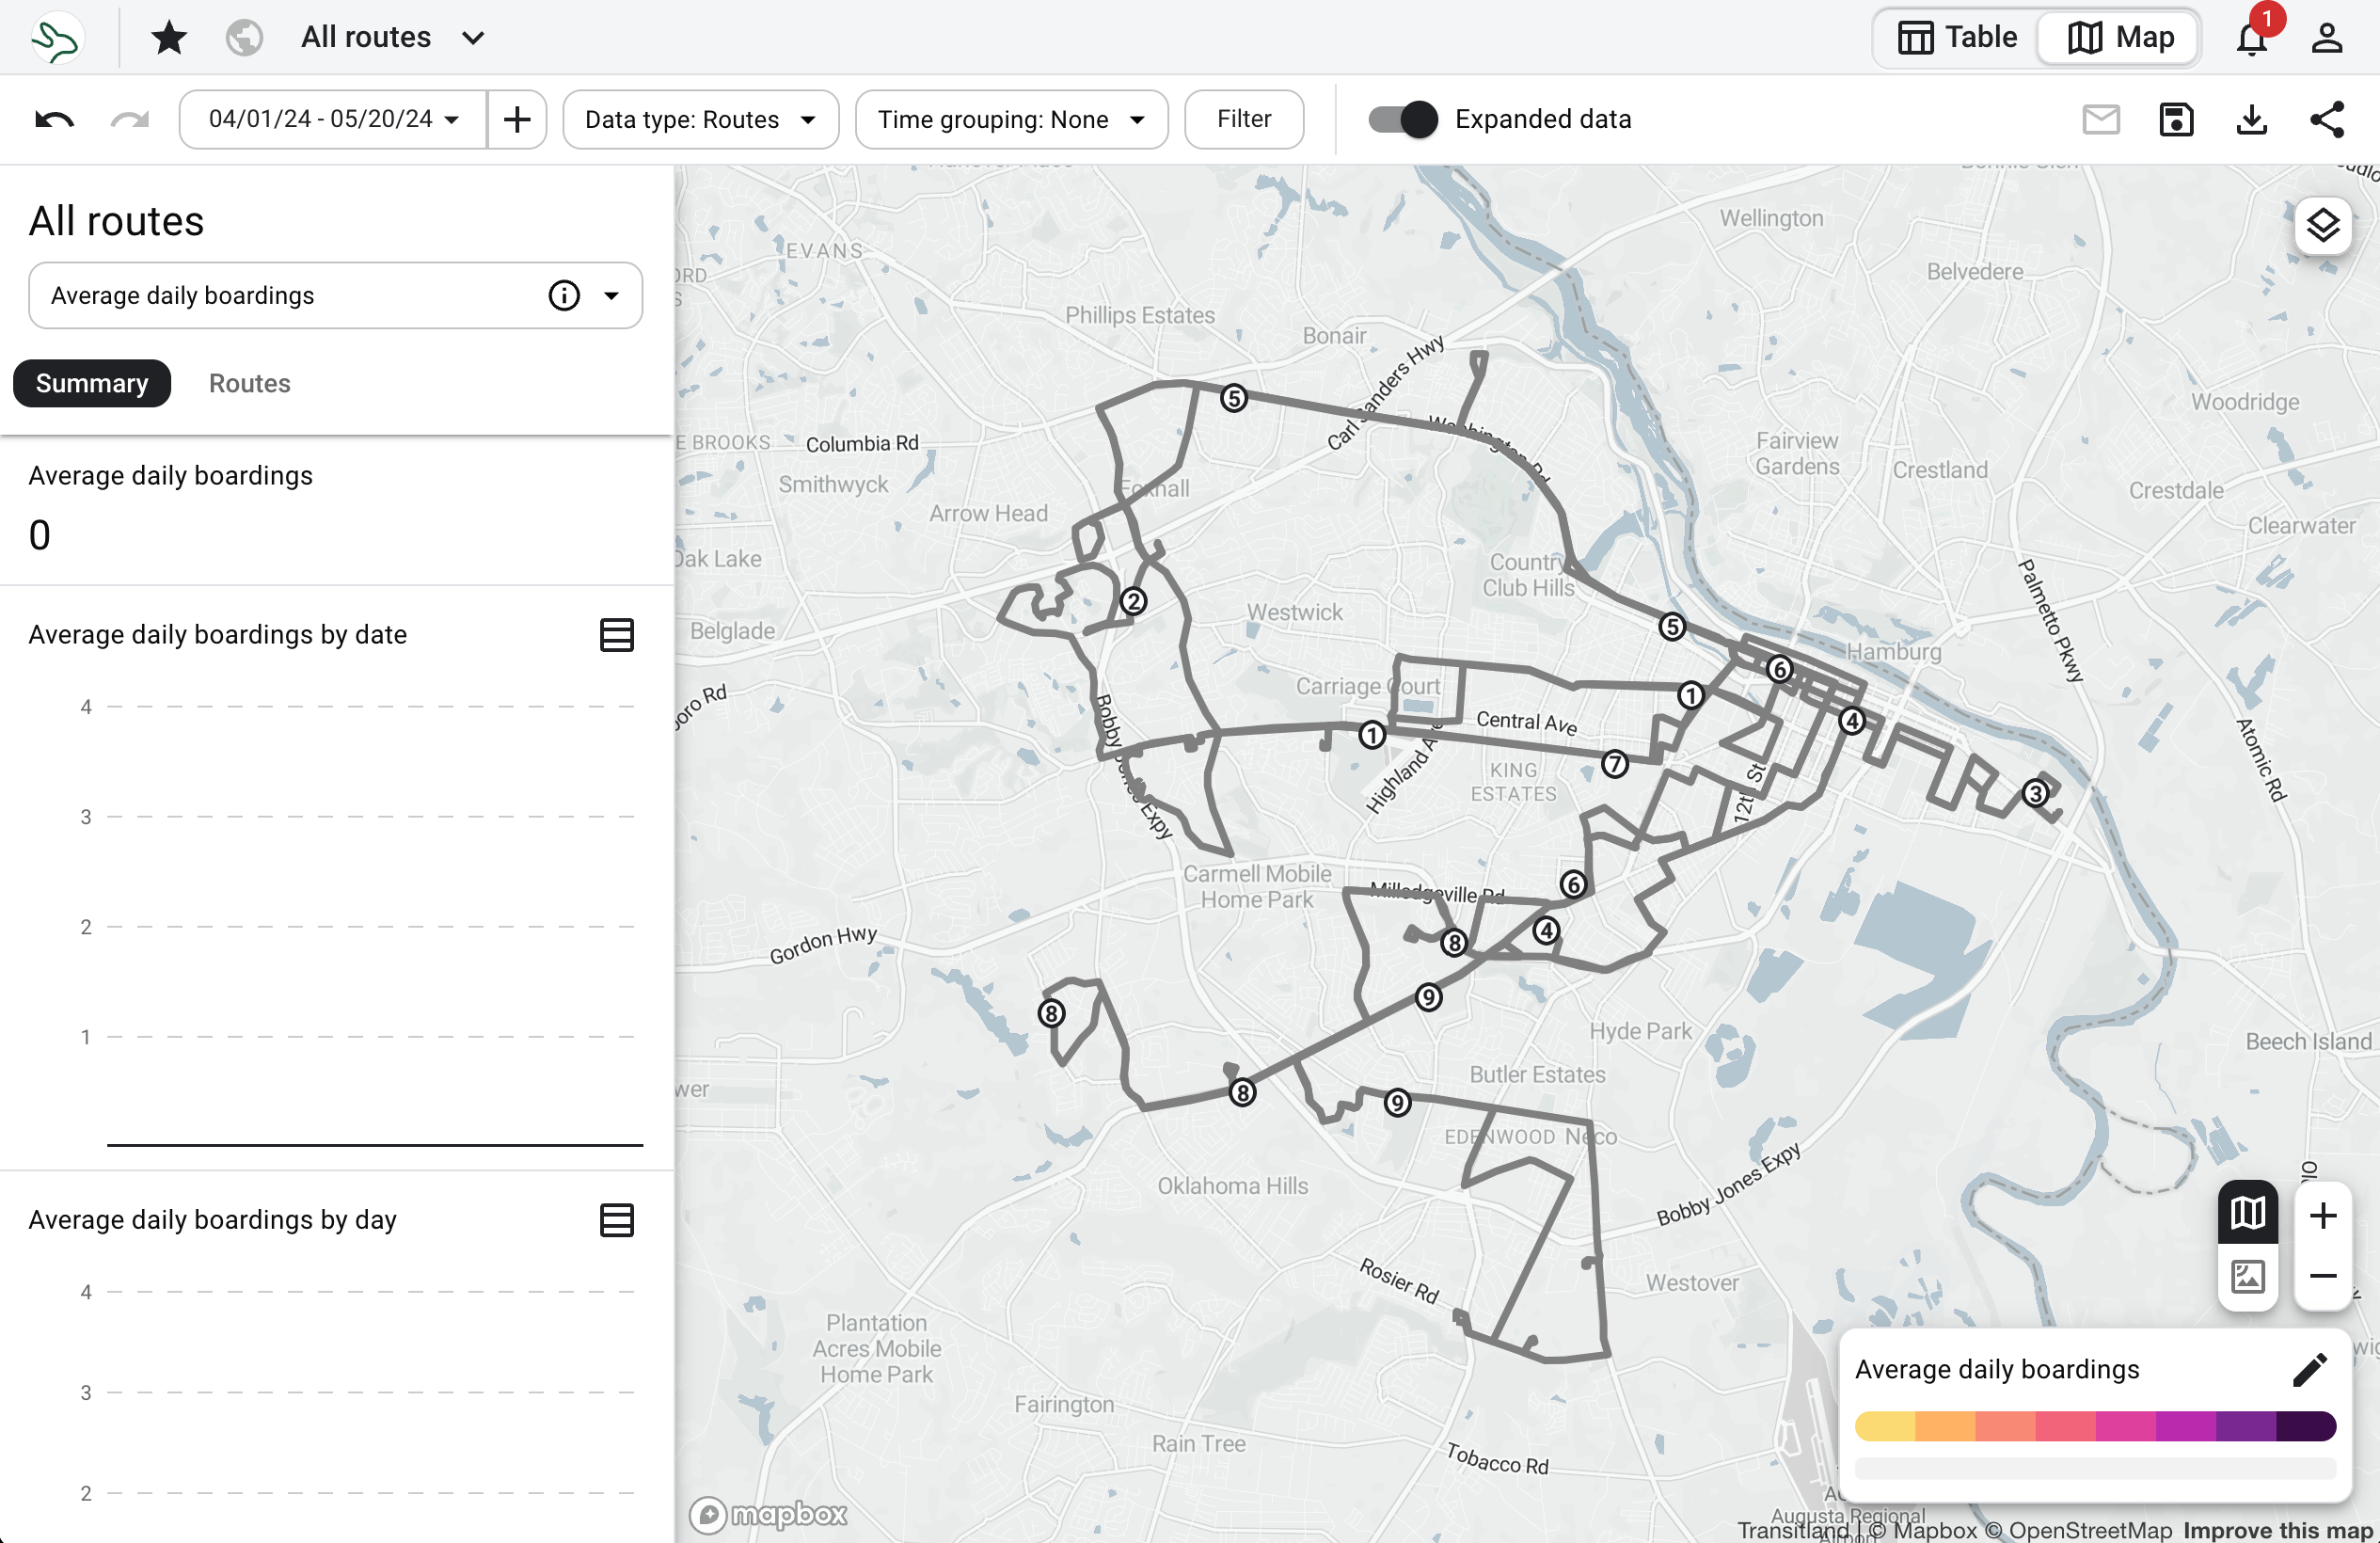Click route 2 marker on the map

[x=1133, y=602]
